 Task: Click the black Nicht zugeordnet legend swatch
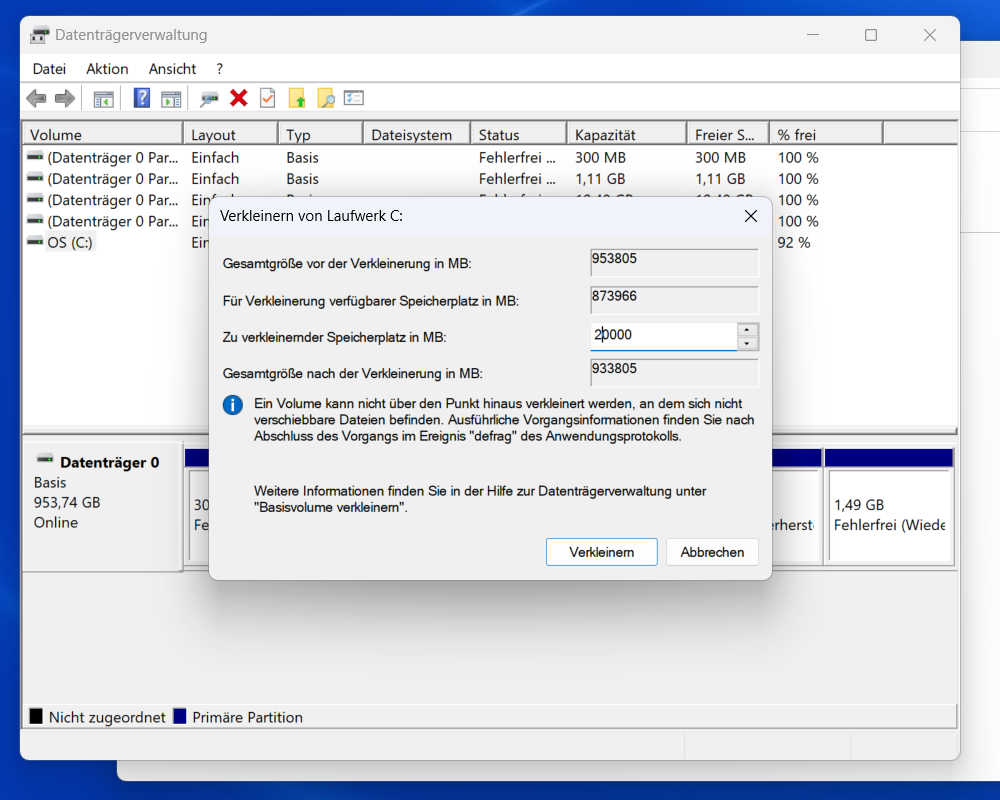point(36,716)
